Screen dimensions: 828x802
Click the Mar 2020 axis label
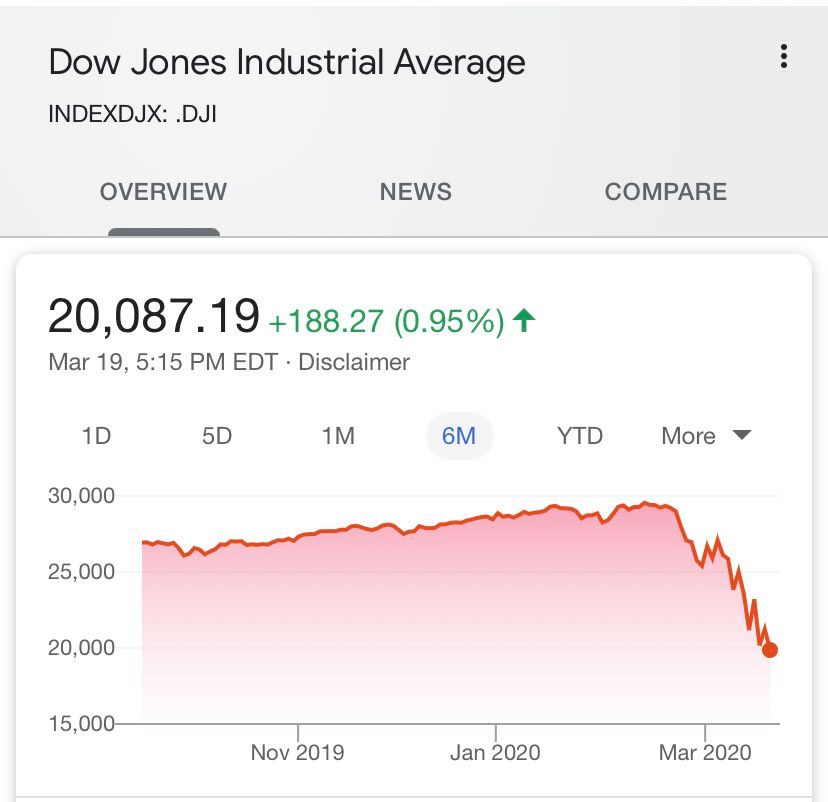click(x=704, y=752)
